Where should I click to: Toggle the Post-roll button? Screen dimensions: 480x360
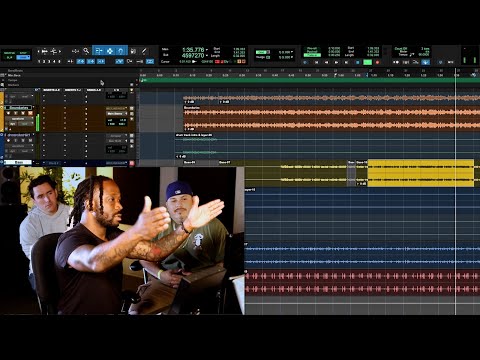point(312,52)
